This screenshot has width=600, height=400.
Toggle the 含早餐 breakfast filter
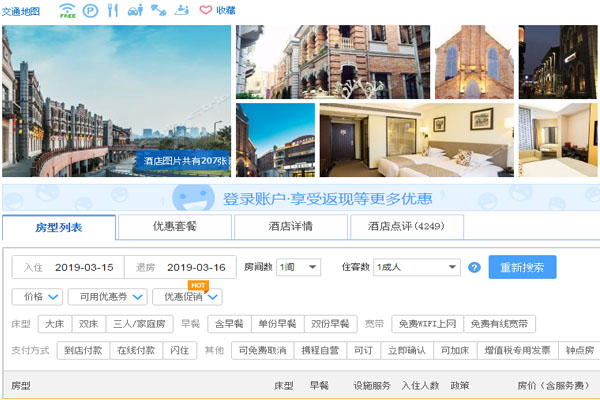pos(229,324)
